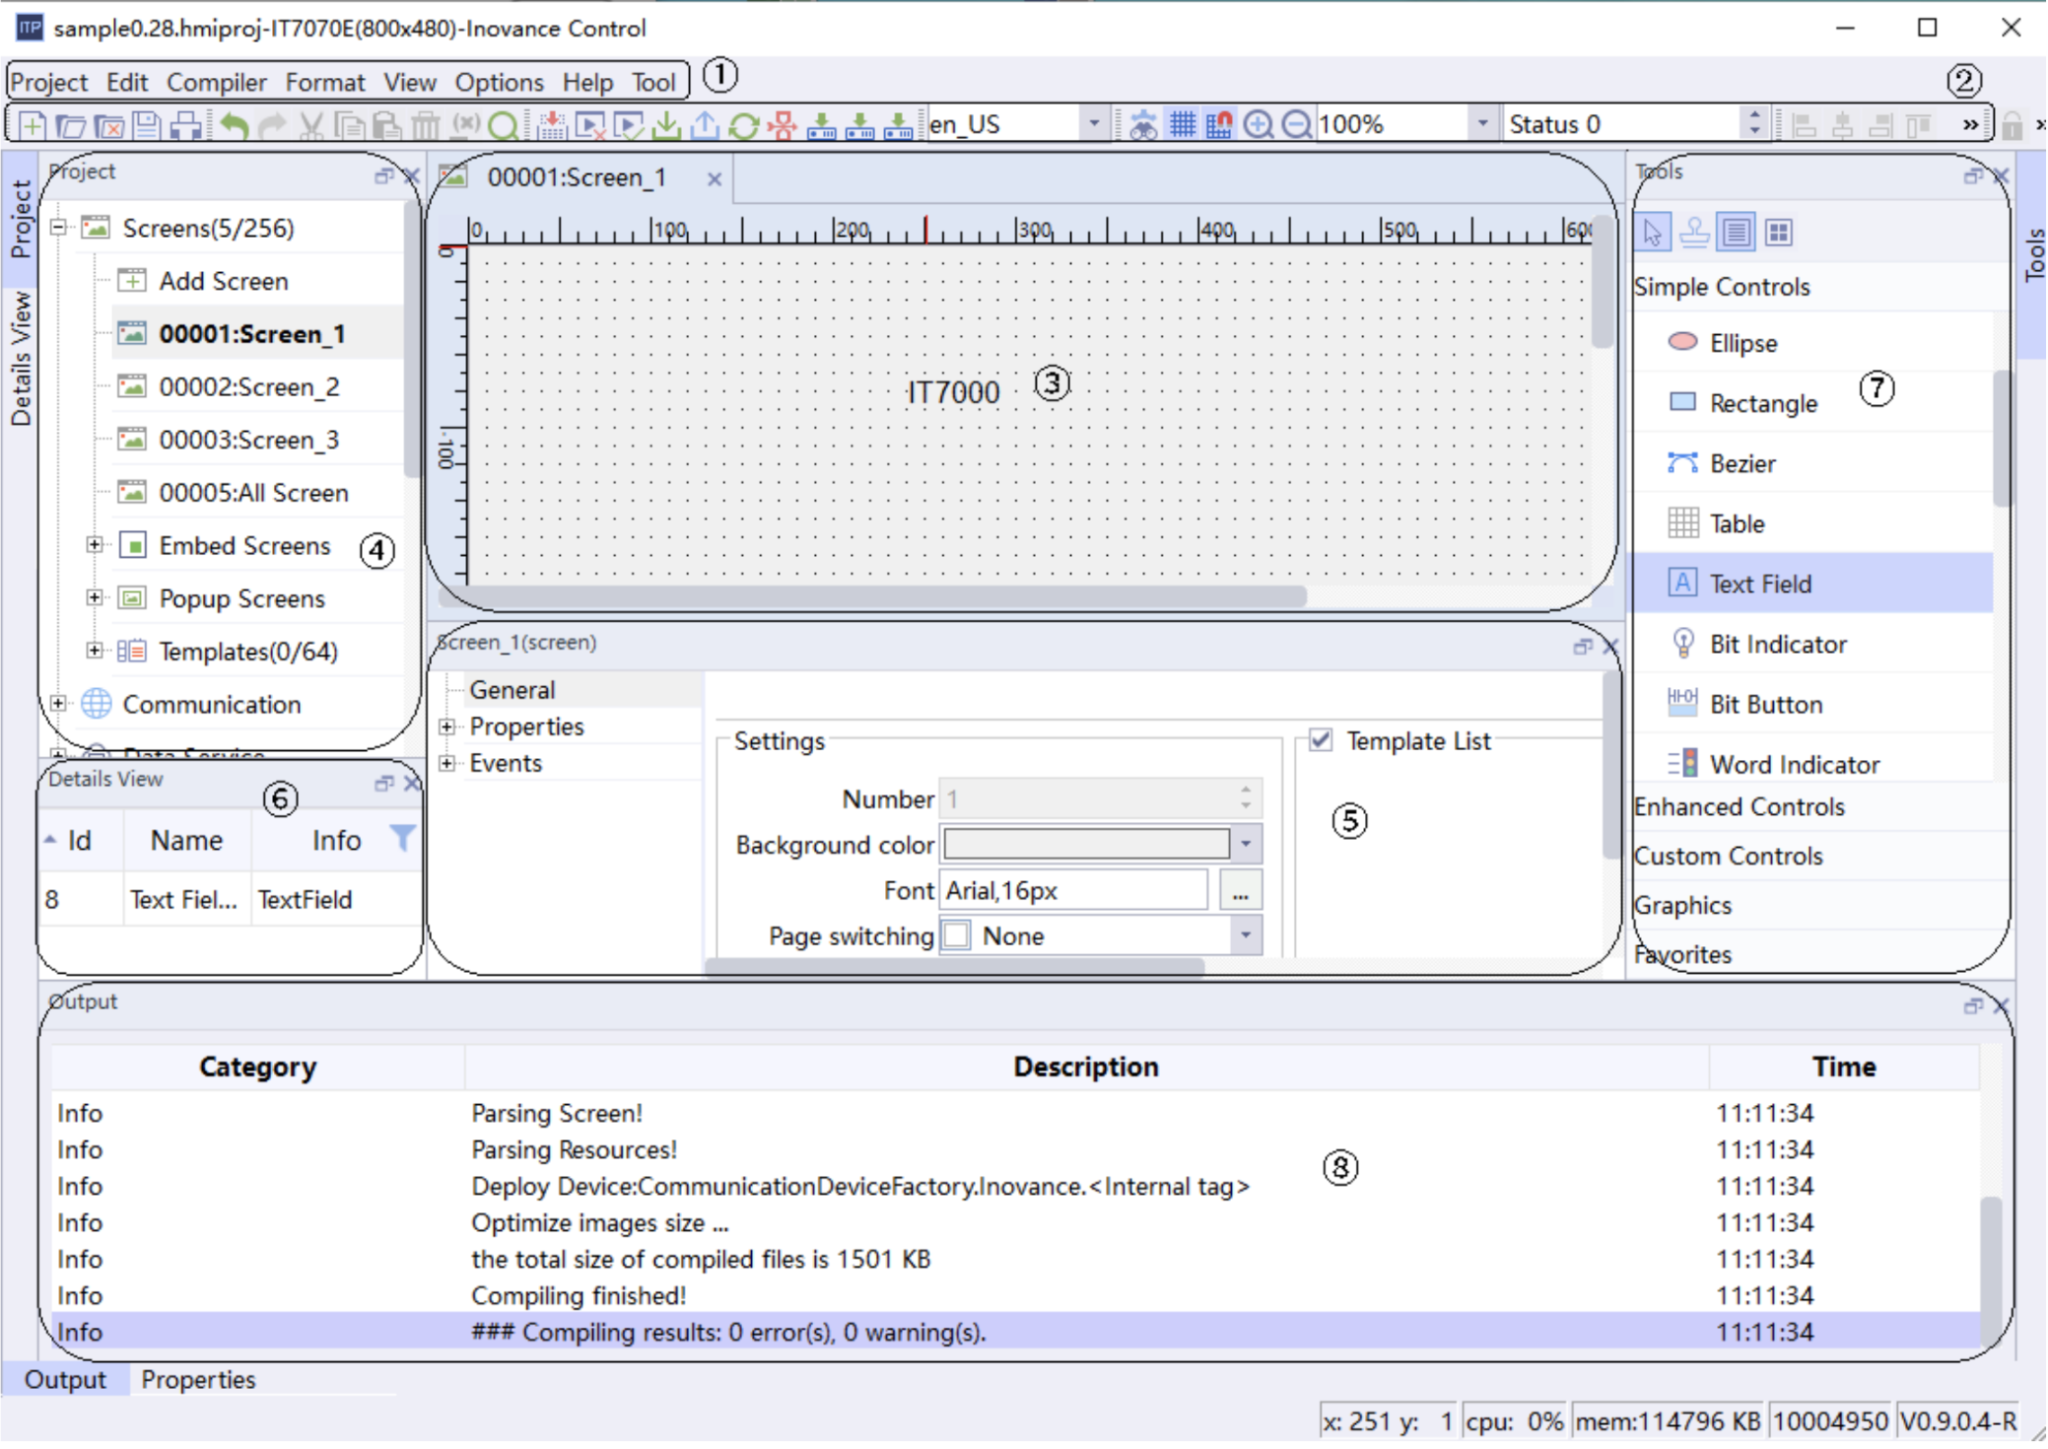Open the Format menu
Screen dimensions: 2048x1449
coord(325,83)
